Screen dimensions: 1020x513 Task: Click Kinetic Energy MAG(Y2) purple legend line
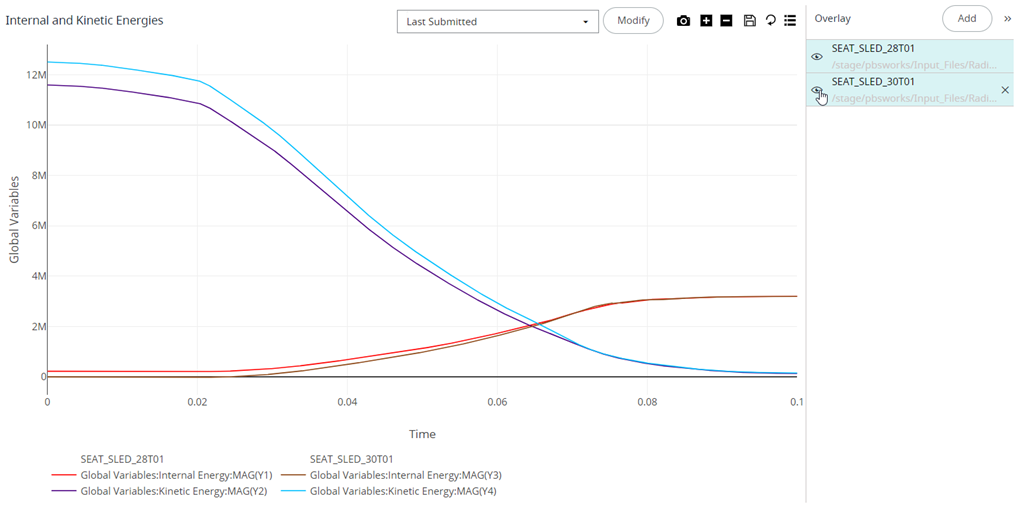pyautogui.click(x=63, y=492)
